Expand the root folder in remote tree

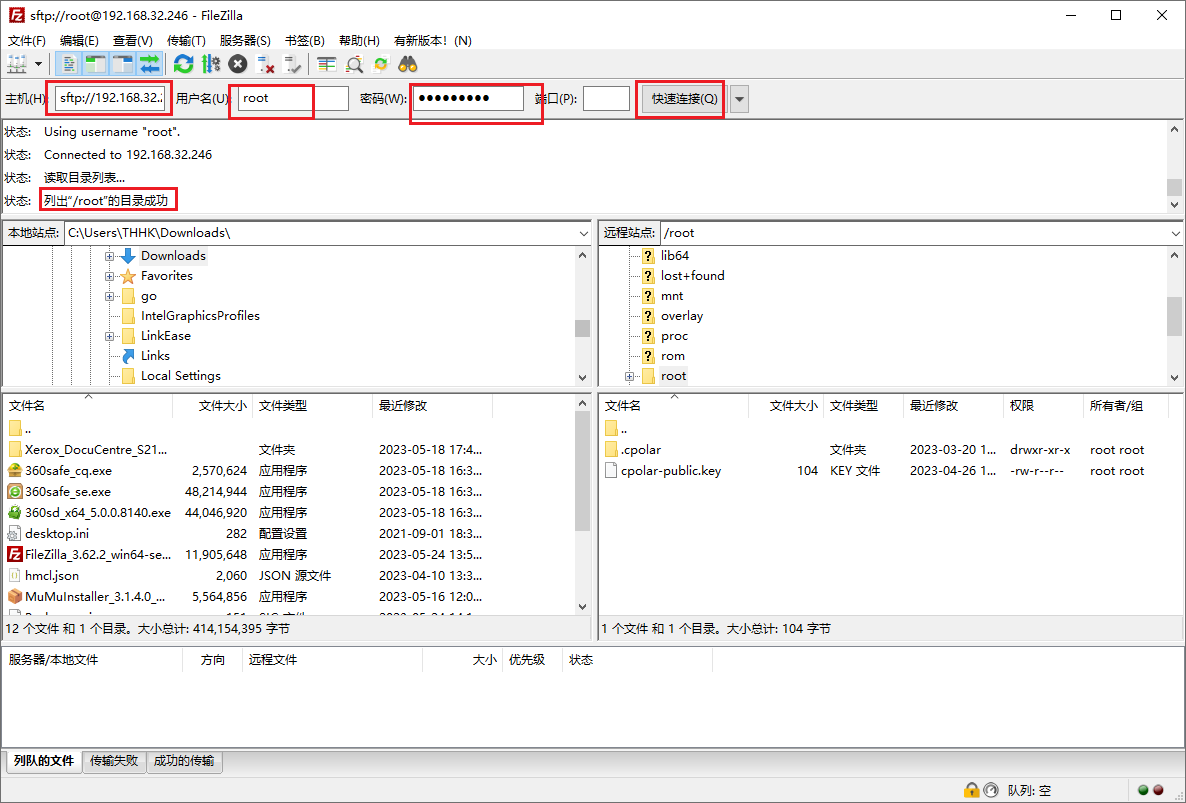(x=629, y=376)
